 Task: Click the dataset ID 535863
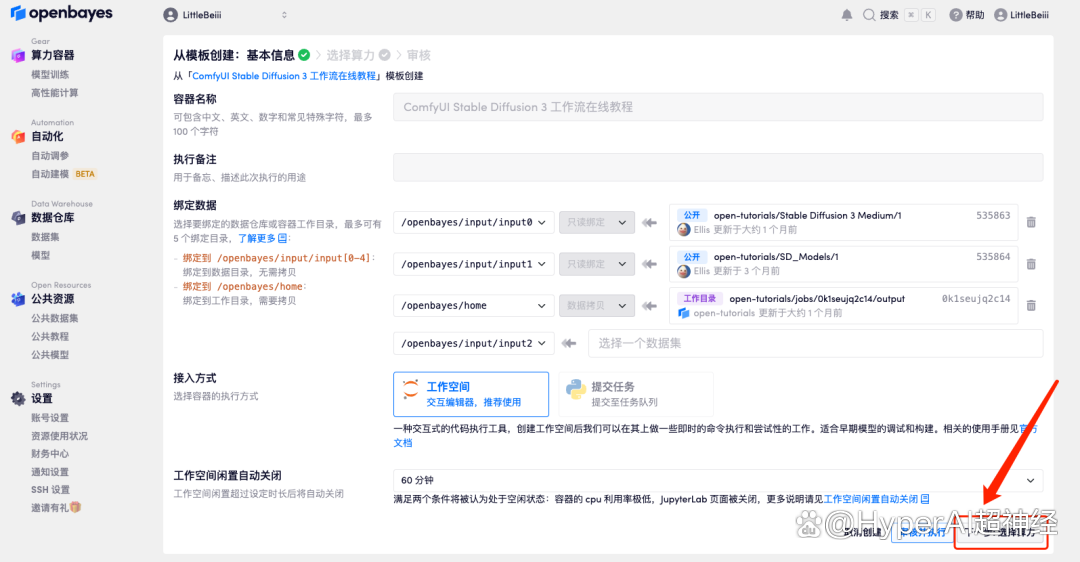coord(993,215)
